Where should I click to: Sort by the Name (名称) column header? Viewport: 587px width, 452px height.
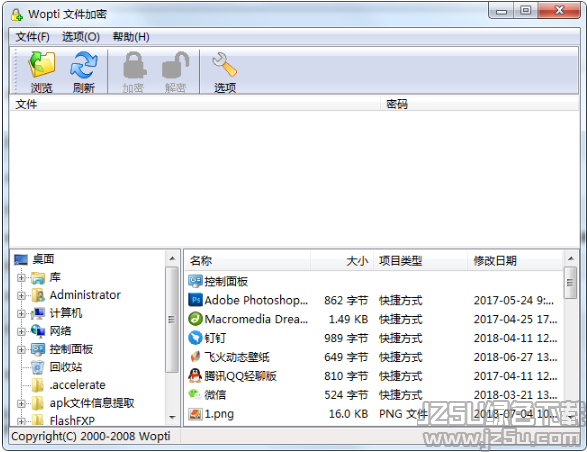[x=248, y=261]
